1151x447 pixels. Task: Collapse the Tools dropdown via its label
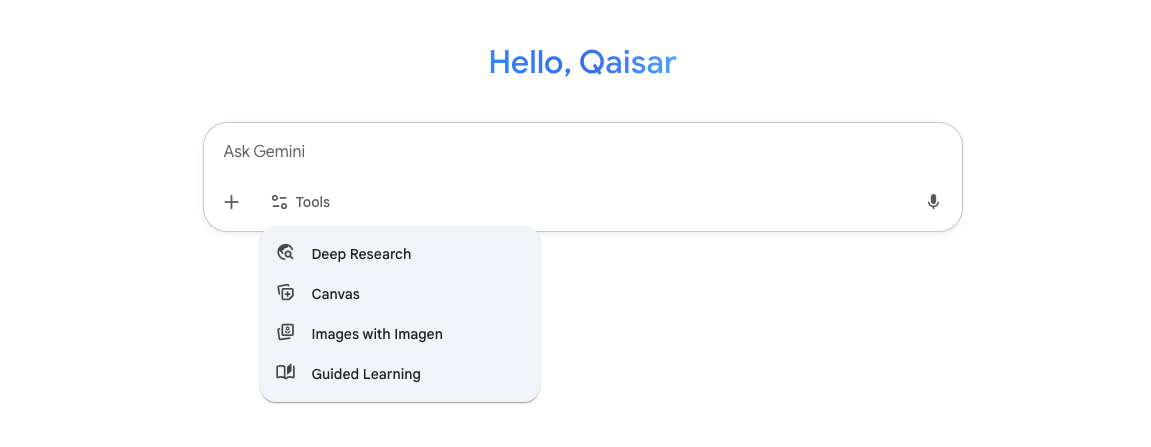313,202
